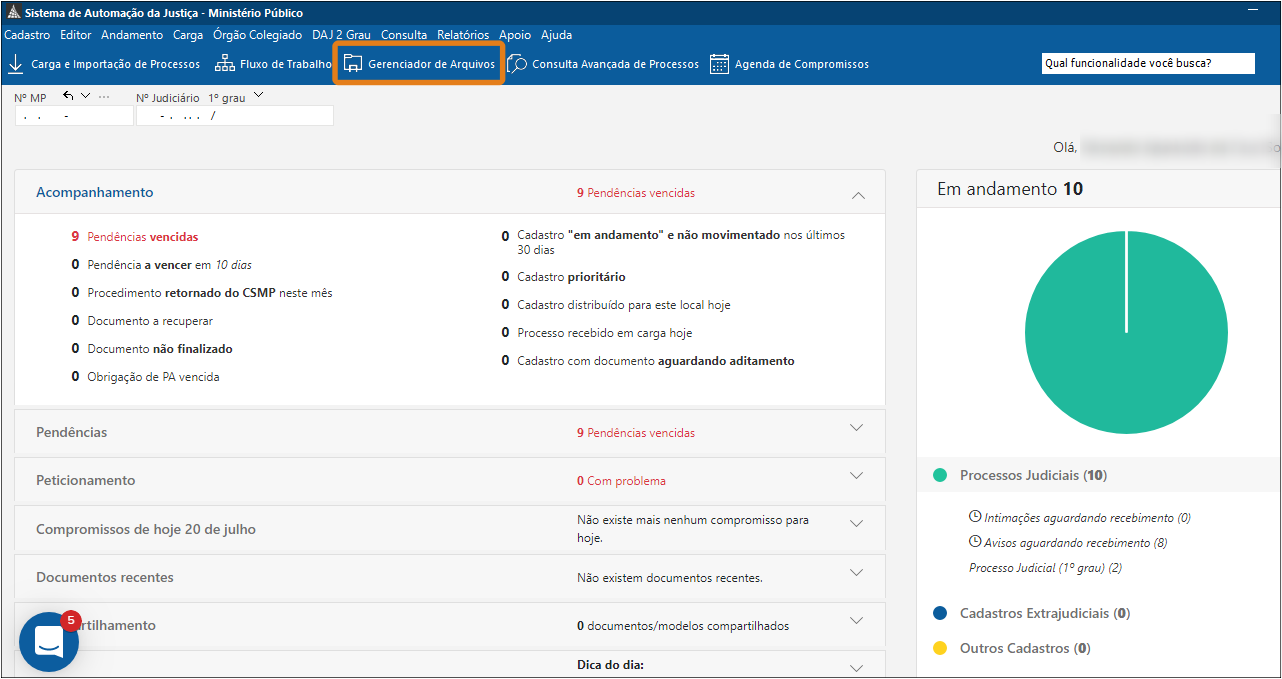
Task: Click '0 documentos/modelos compartilhados' text
Action: pyautogui.click(x=683, y=626)
